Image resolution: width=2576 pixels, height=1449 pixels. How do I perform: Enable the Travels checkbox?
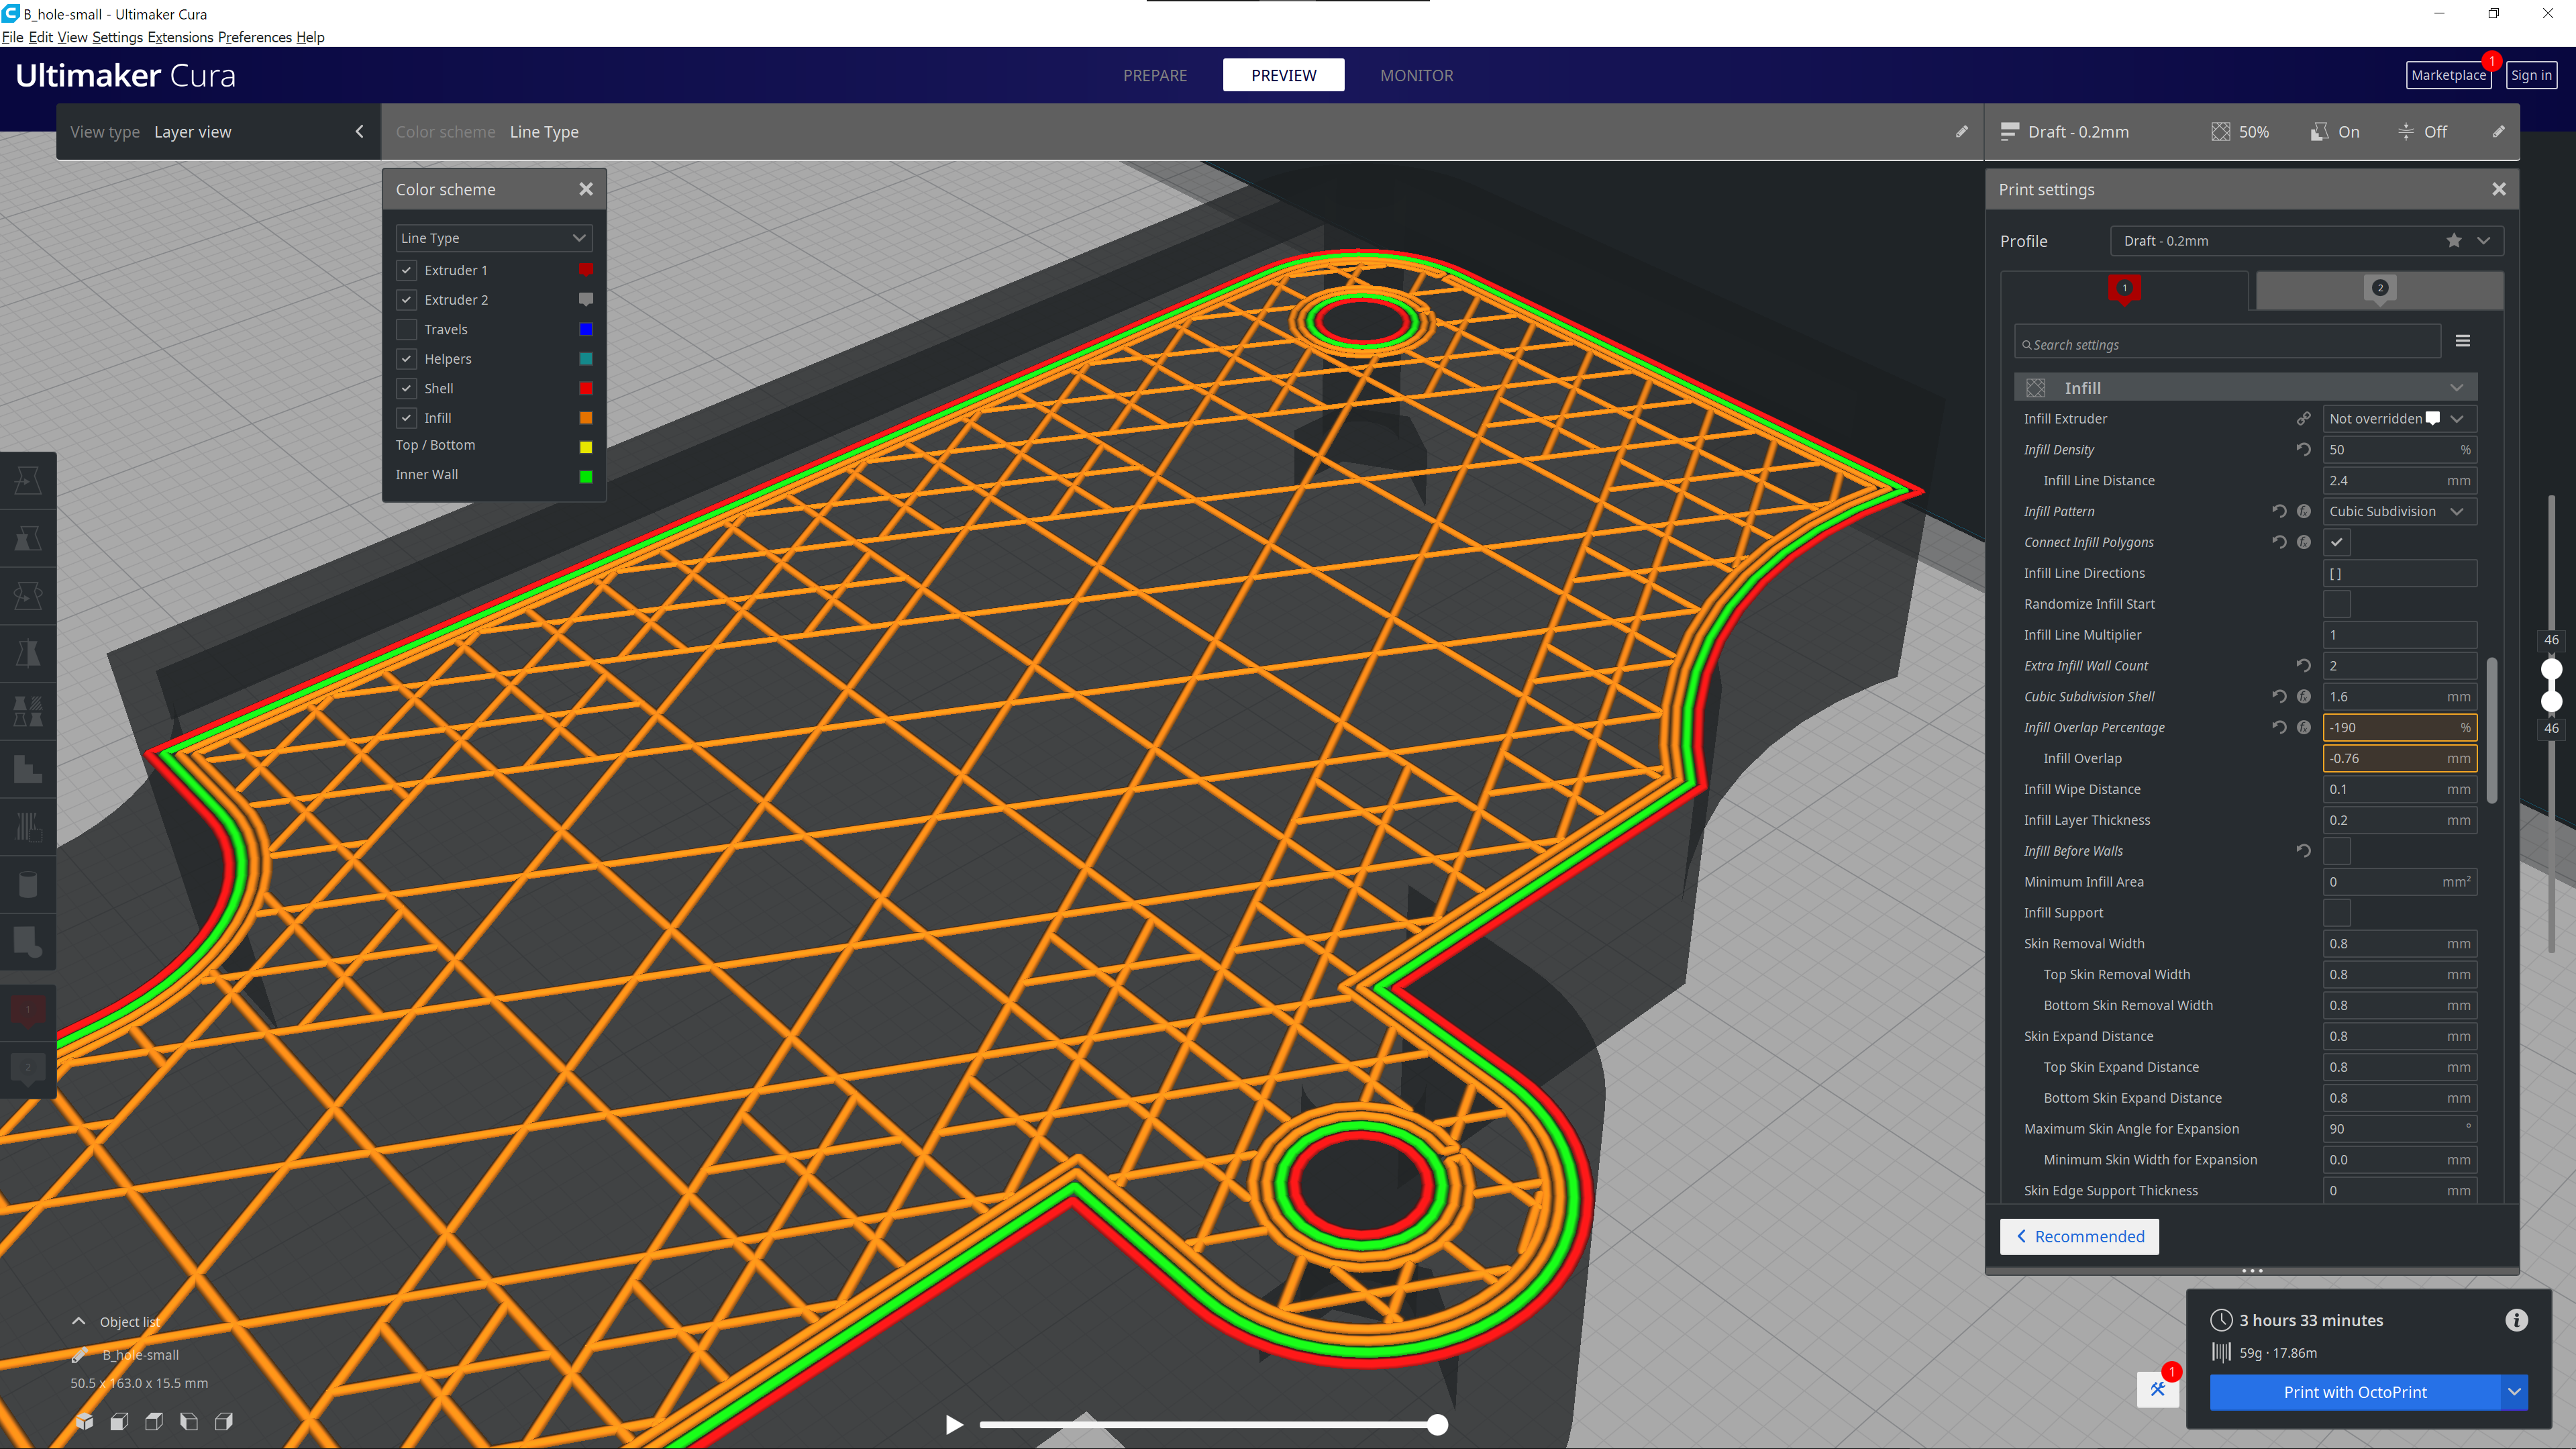point(407,329)
